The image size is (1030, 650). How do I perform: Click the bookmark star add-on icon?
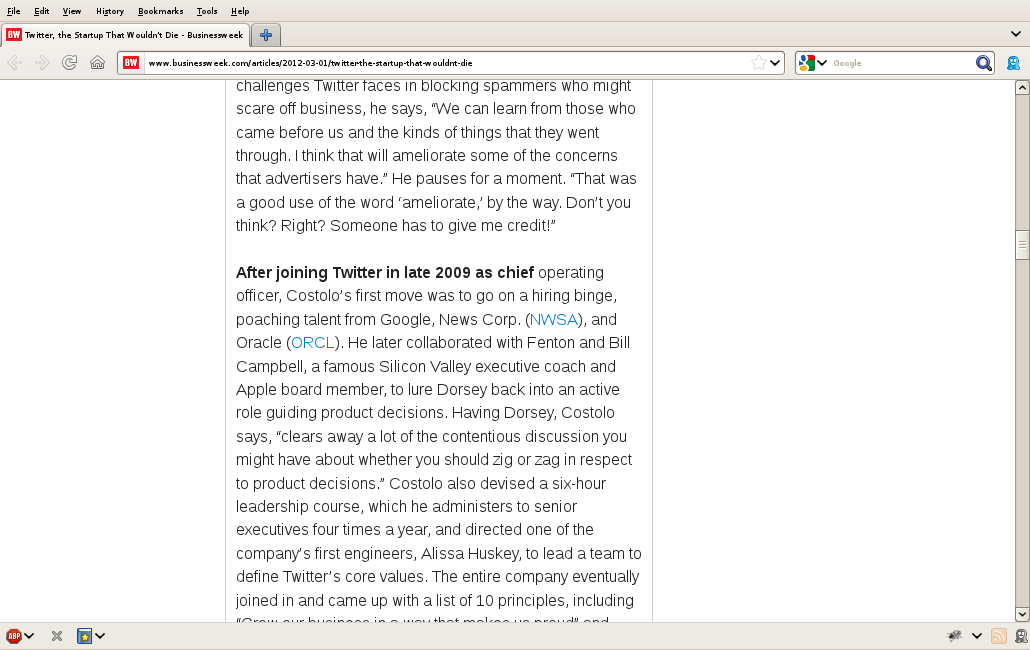pyautogui.click(x=84, y=636)
